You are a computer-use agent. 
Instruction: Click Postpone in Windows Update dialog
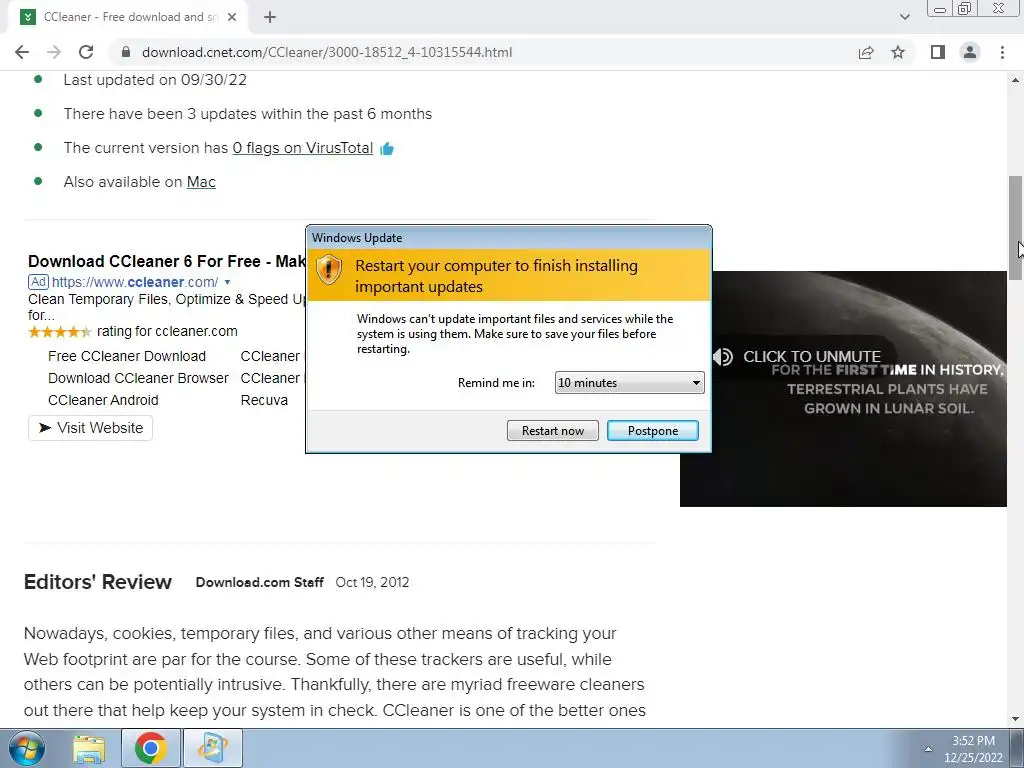click(652, 430)
